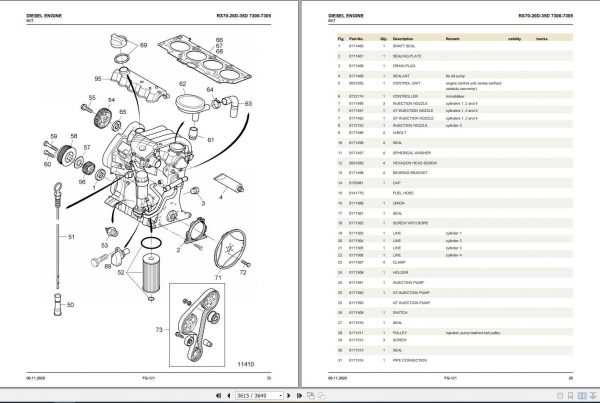Viewport: 600px width, 403px height.
Task: Click callout number 55 in diagram
Action: pos(92,98)
